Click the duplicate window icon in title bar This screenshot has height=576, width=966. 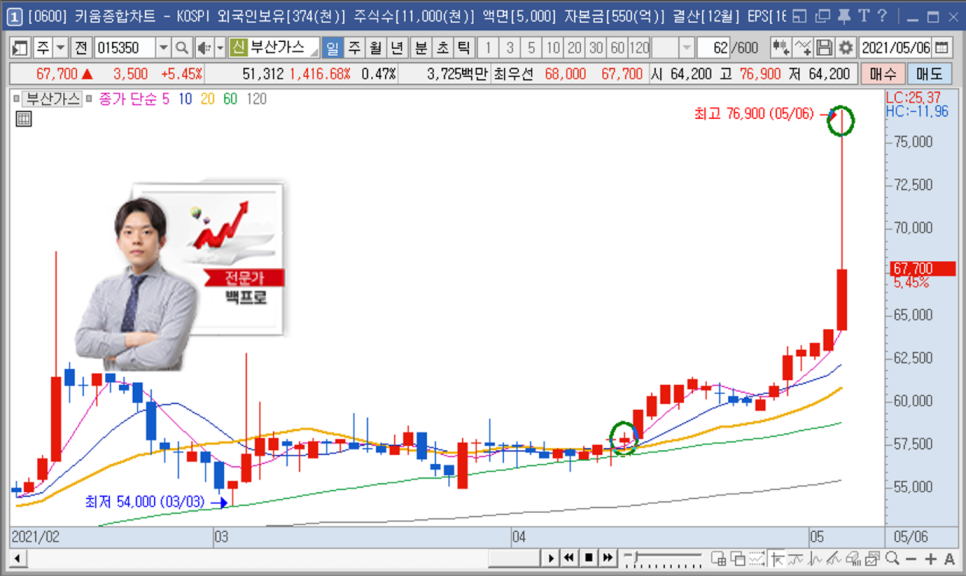(x=822, y=16)
